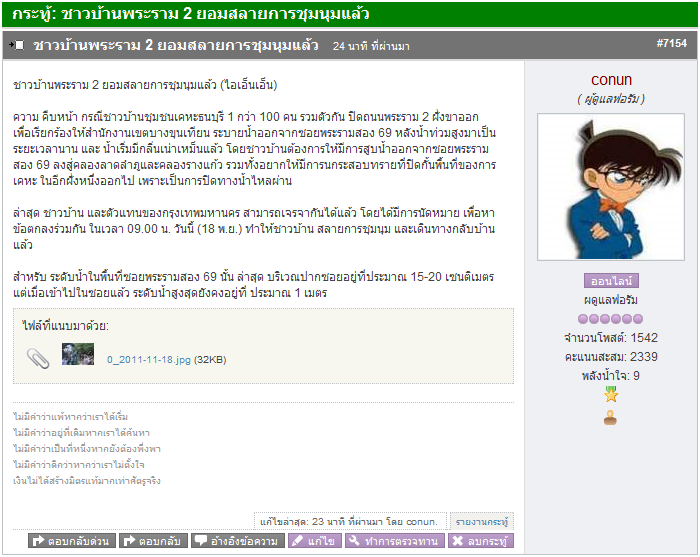This screenshot has width=700, height=557.
Task: Click the ลบกระทู้ delete thread button
Action: tap(481, 541)
